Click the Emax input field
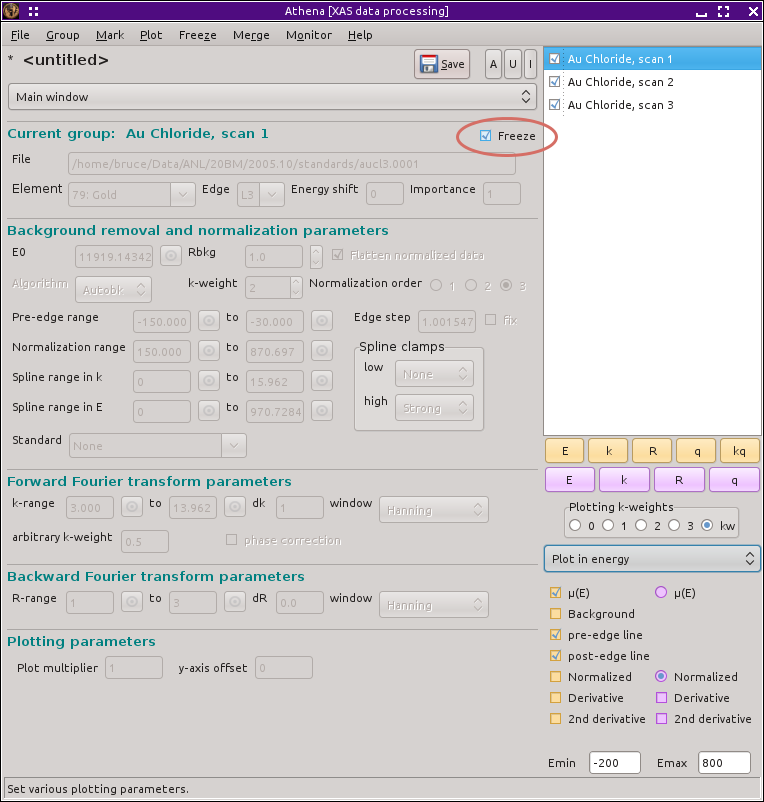Viewport: 764px width, 802px height. (724, 763)
